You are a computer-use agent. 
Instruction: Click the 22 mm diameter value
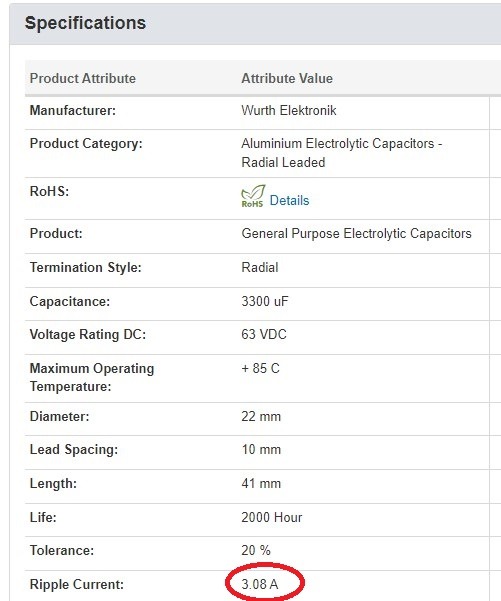261,416
